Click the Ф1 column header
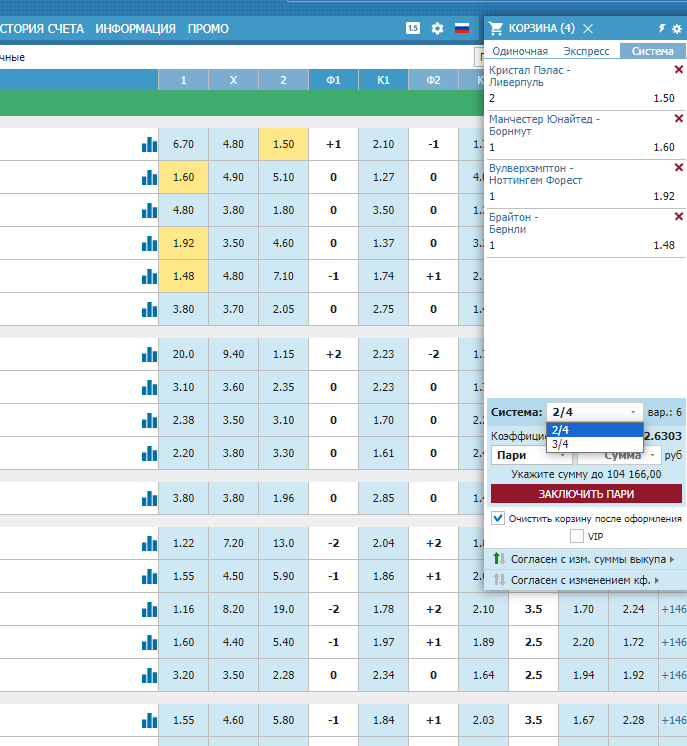Image resolution: width=687 pixels, height=746 pixels. point(334,80)
